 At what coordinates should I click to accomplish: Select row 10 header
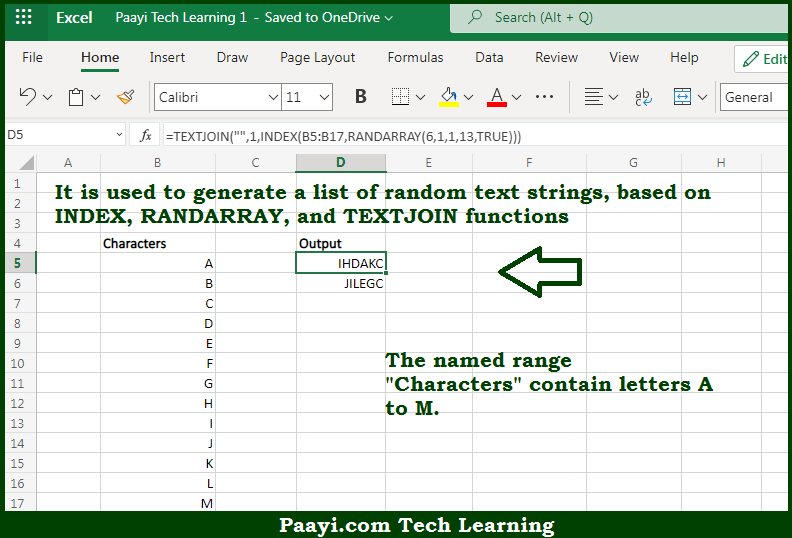(18, 363)
